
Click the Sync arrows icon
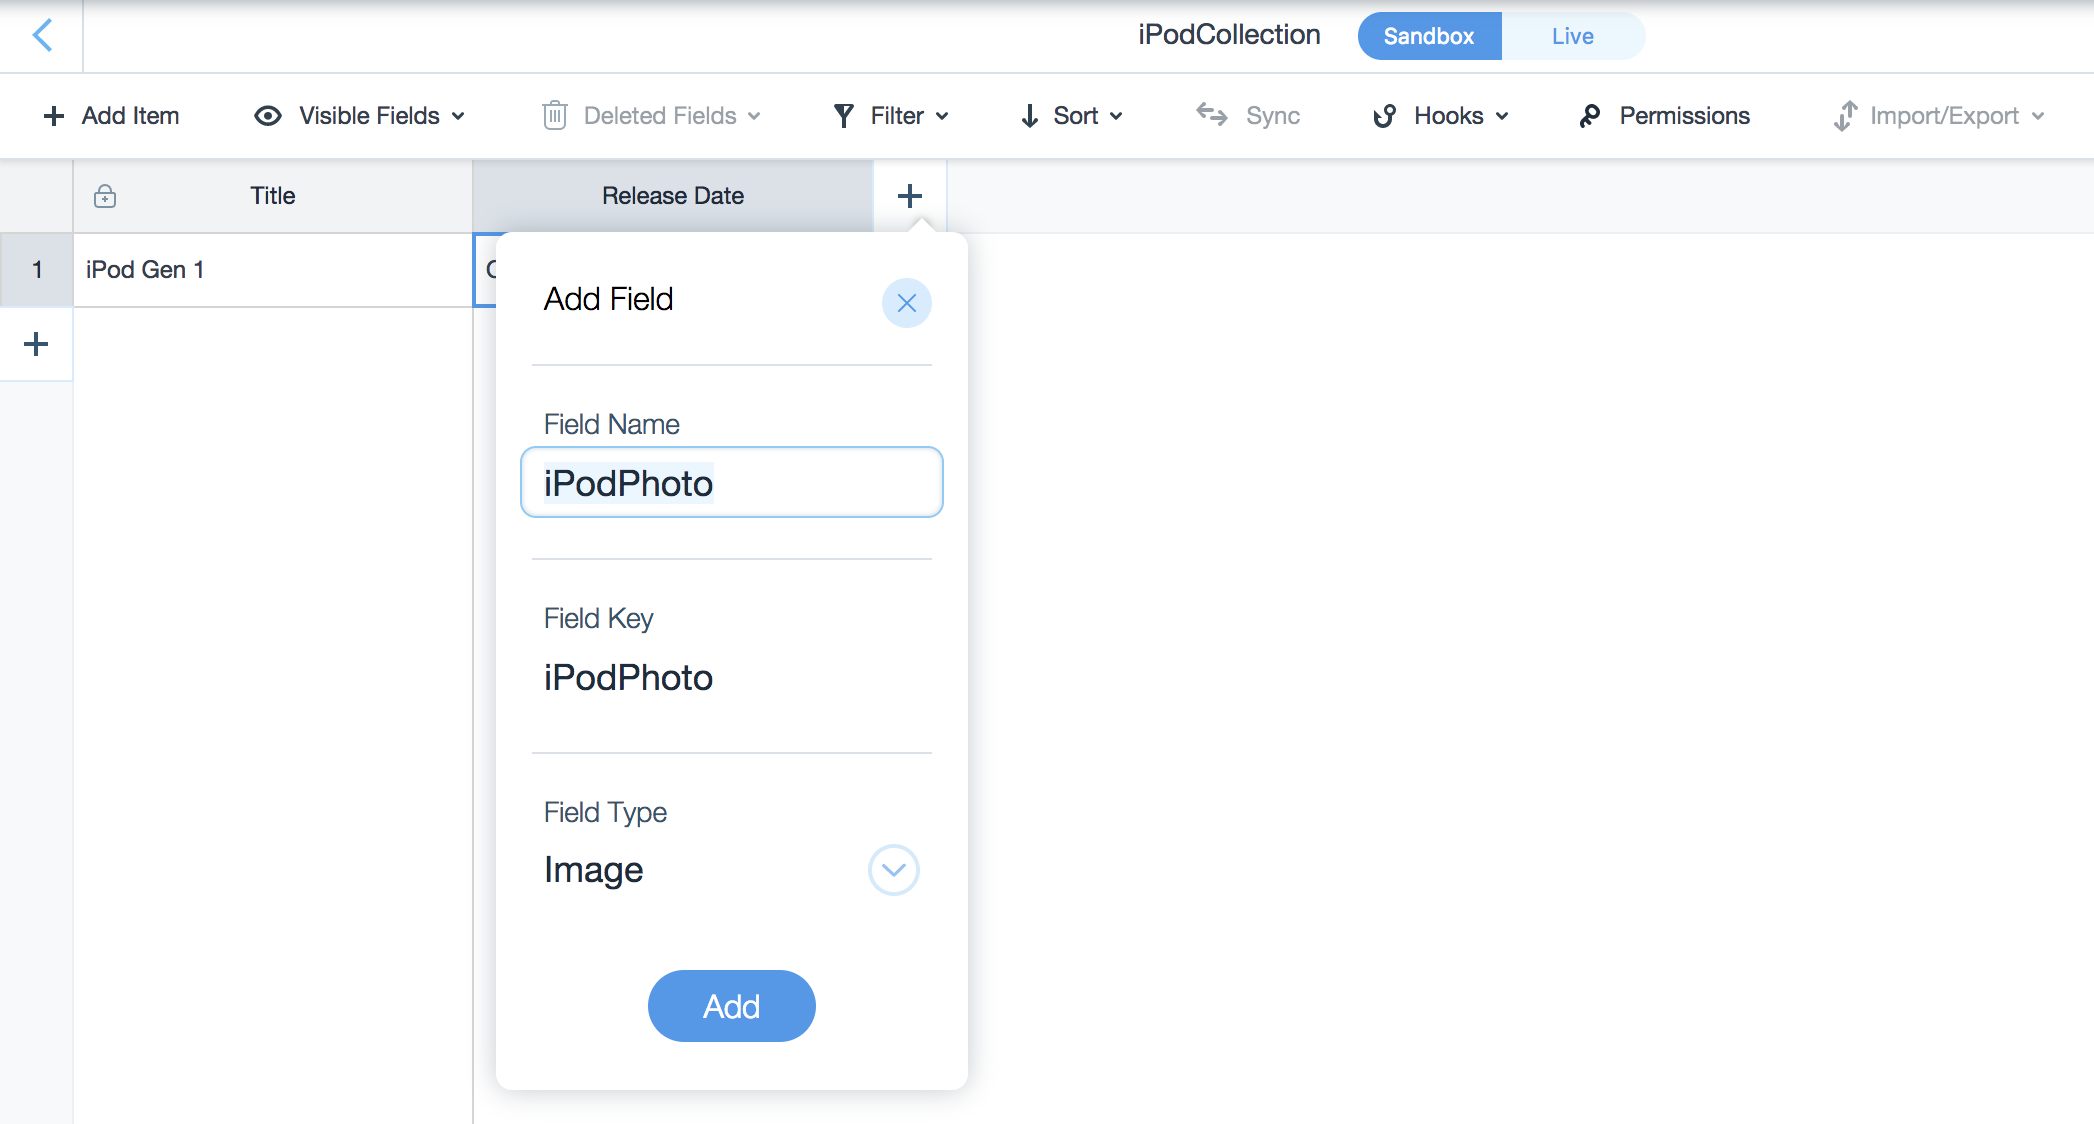[x=1212, y=115]
